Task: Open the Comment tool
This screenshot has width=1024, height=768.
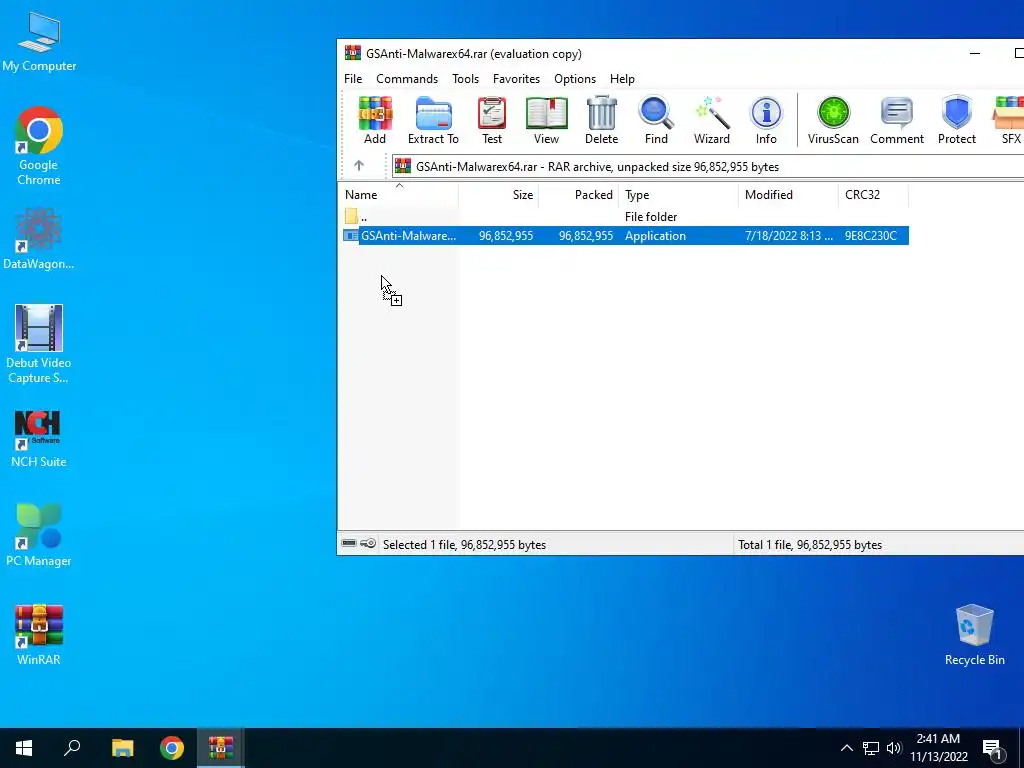Action: pos(897,120)
